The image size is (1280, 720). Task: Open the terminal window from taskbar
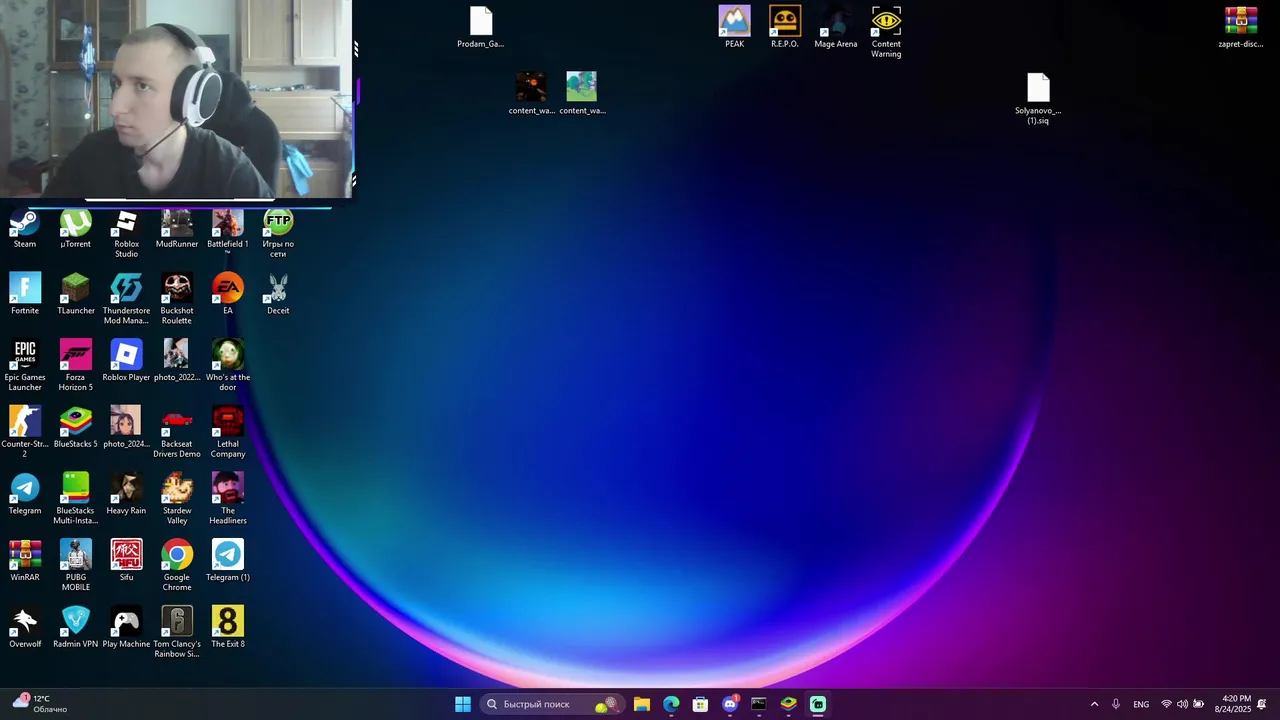point(759,704)
